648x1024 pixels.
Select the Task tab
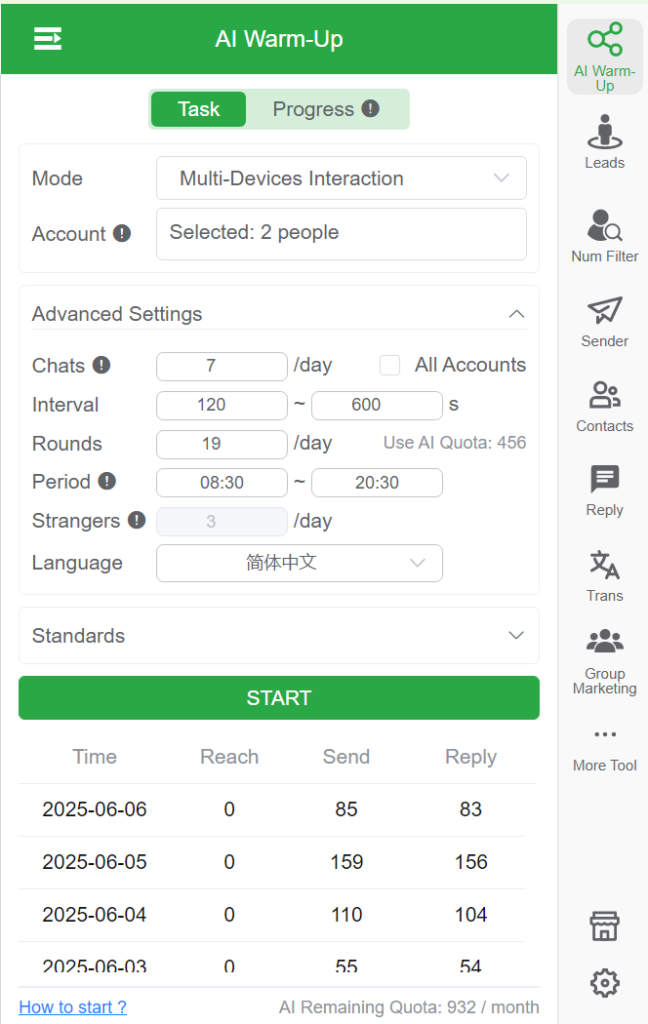199,109
